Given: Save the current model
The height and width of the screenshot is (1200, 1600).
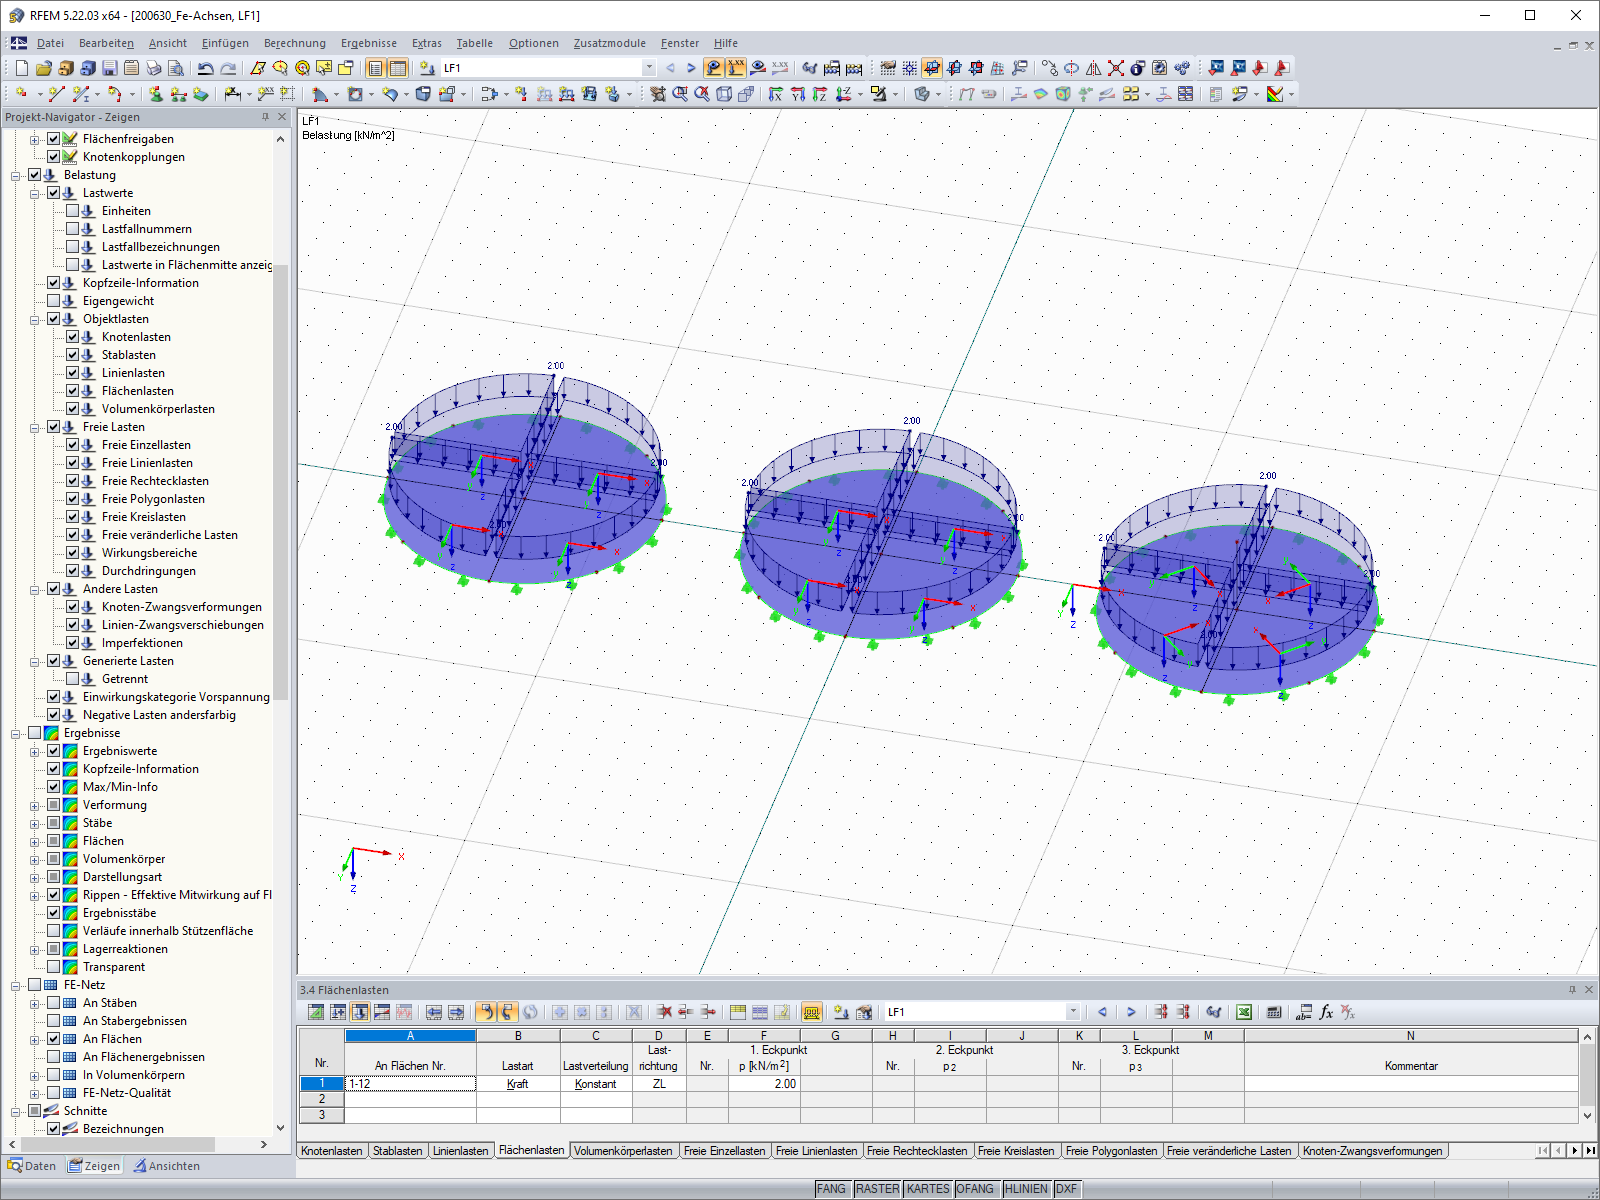Looking at the screenshot, I should coord(109,67).
